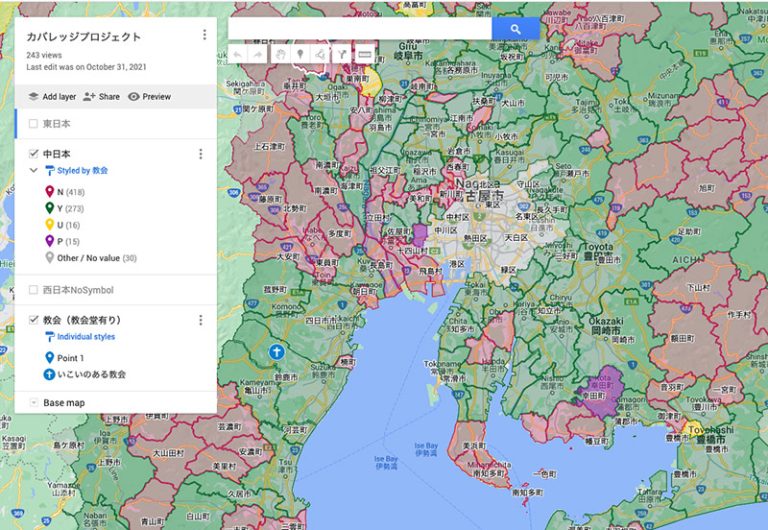
Task: Select the draw line tool
Action: tap(320, 54)
